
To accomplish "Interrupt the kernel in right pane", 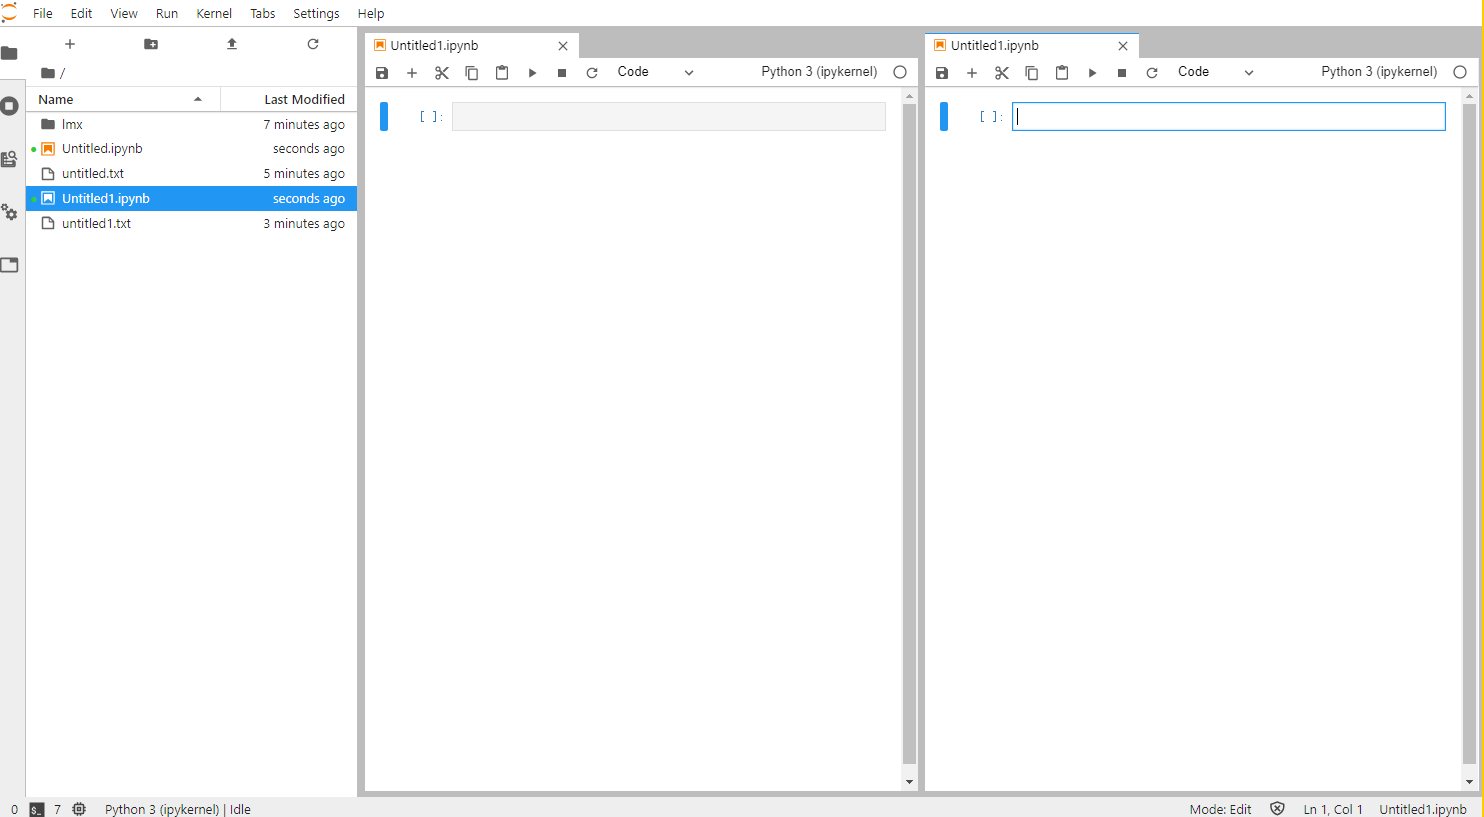I will coord(1122,73).
